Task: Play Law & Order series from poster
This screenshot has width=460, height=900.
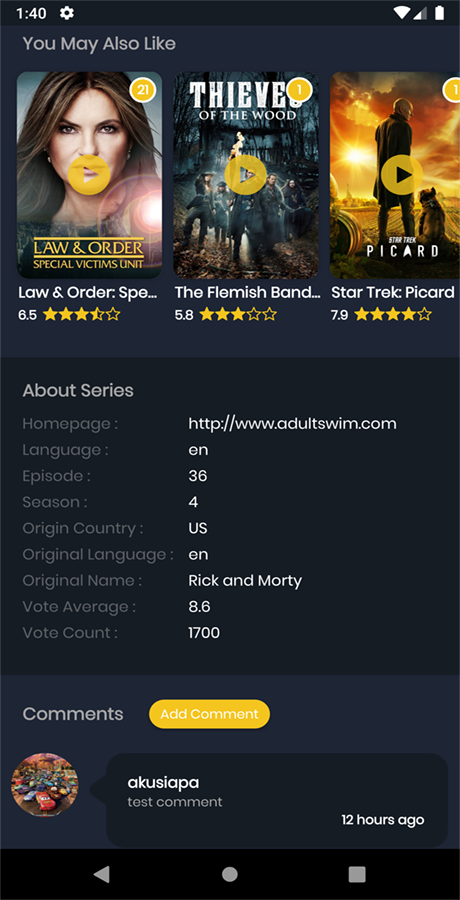Action: tap(89, 175)
